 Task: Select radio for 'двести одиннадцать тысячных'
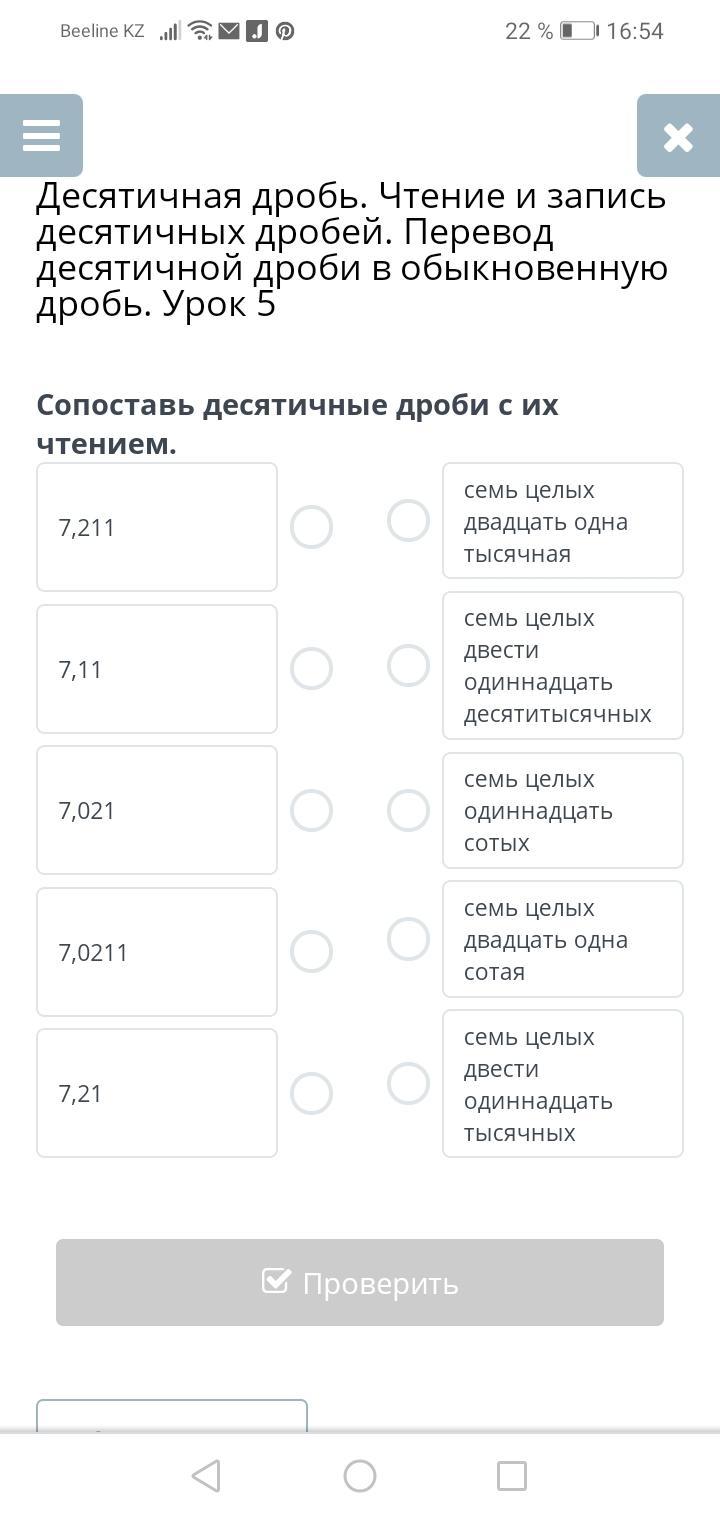[408, 1084]
